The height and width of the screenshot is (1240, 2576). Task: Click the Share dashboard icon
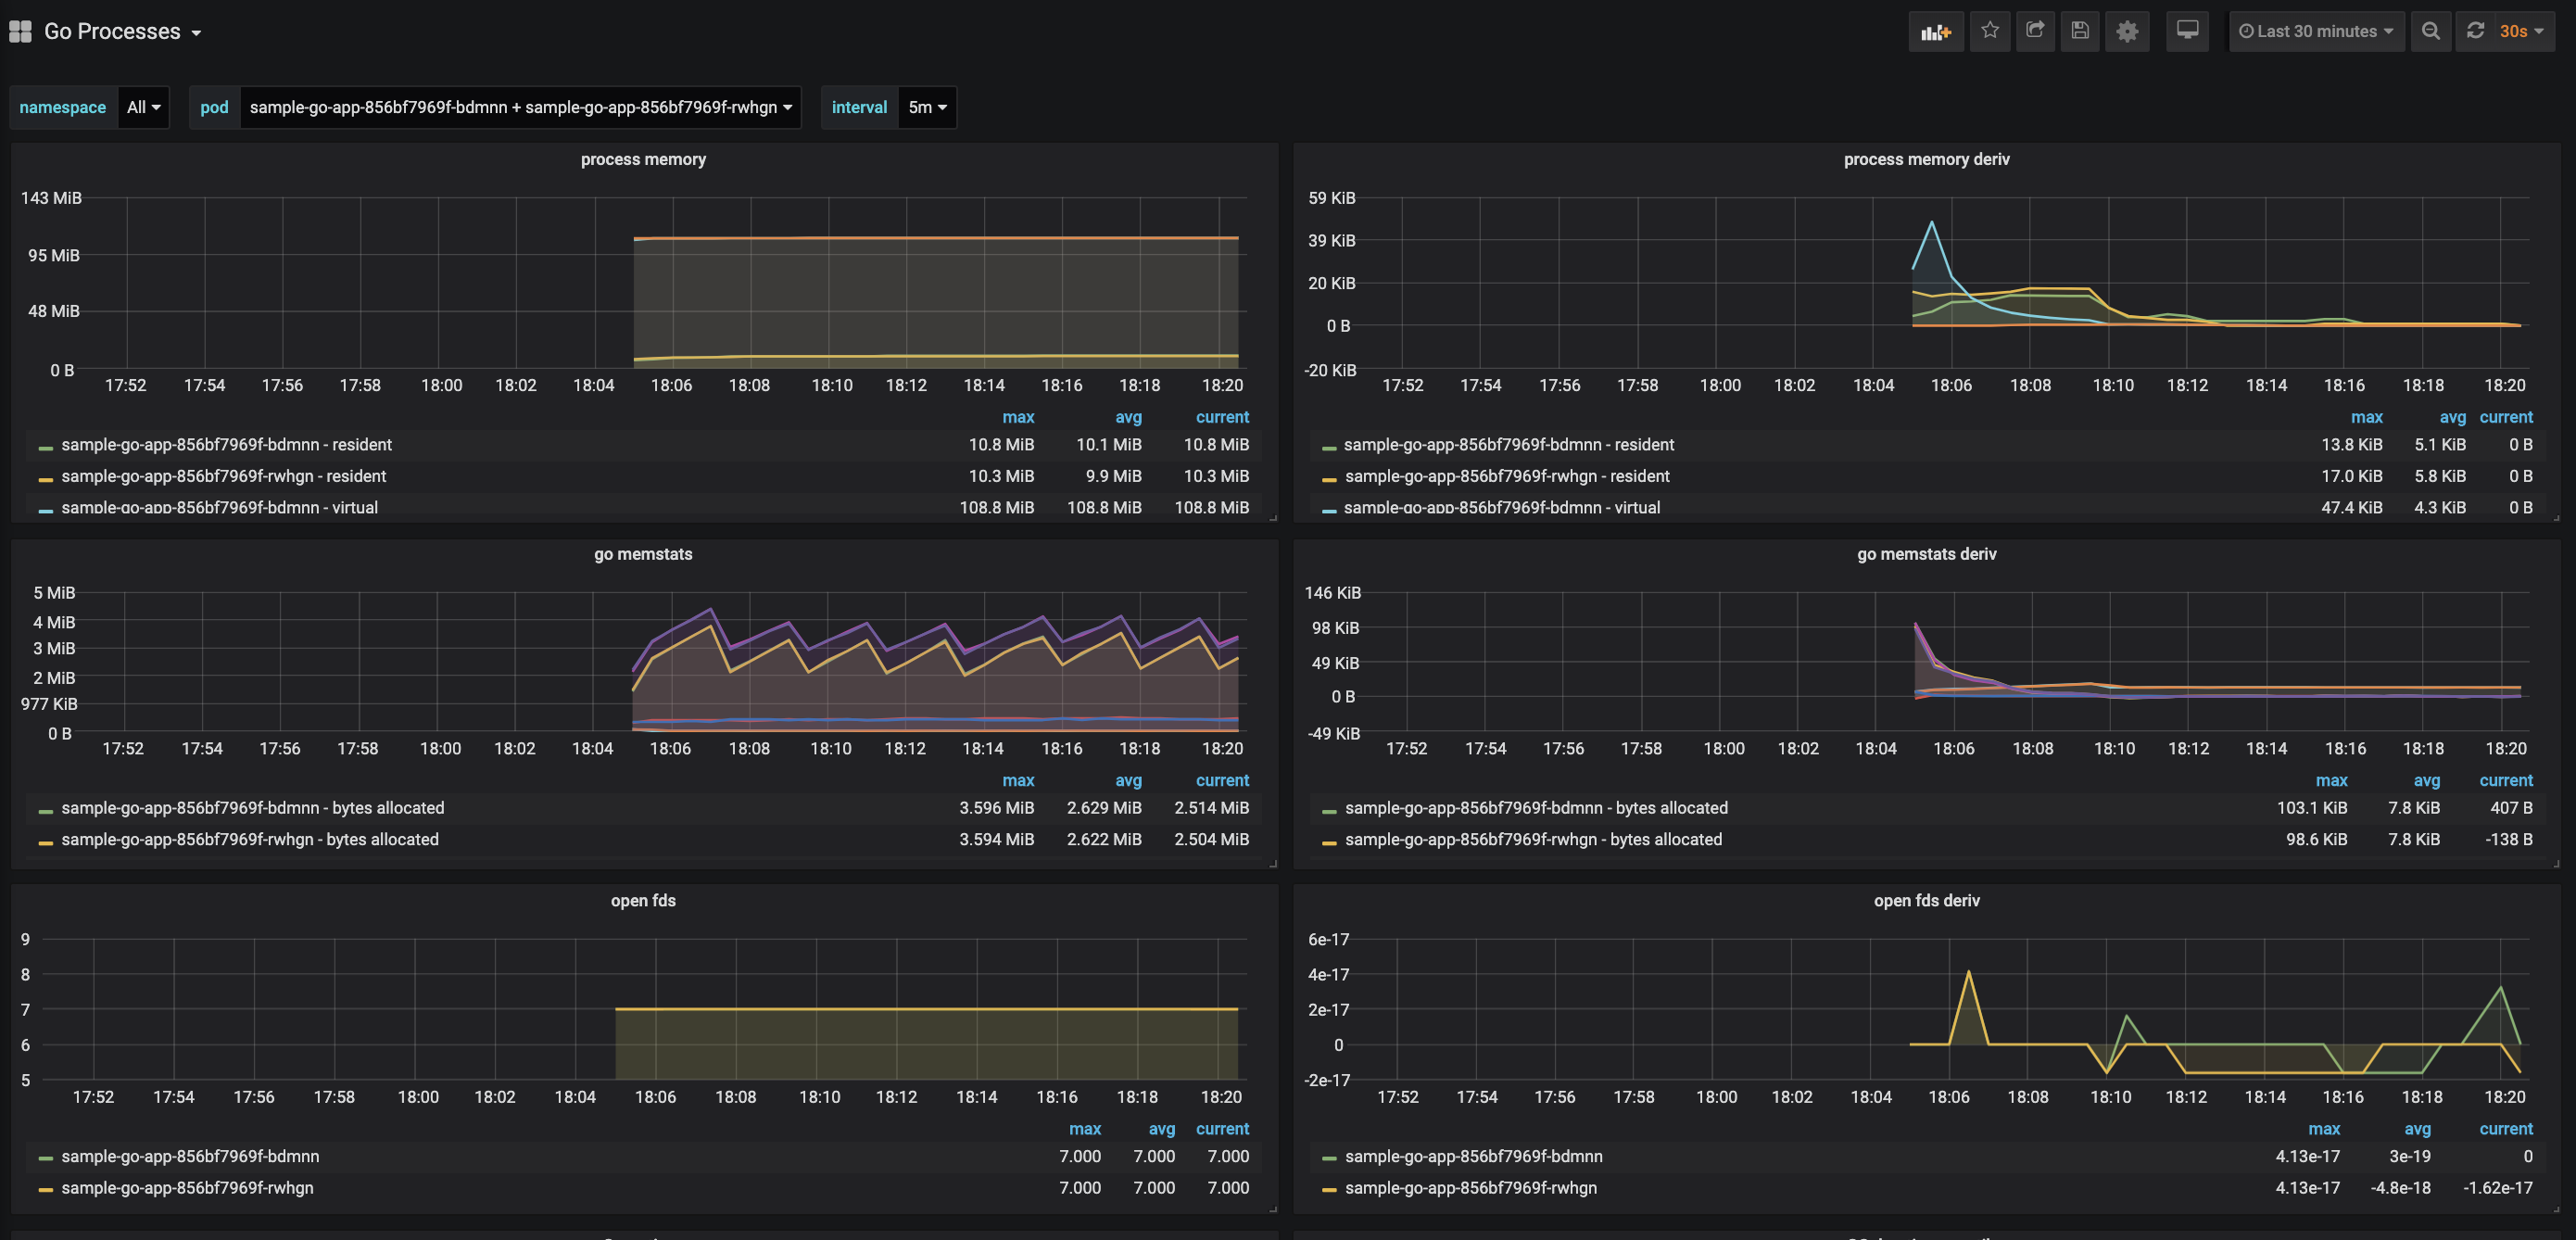2035,31
